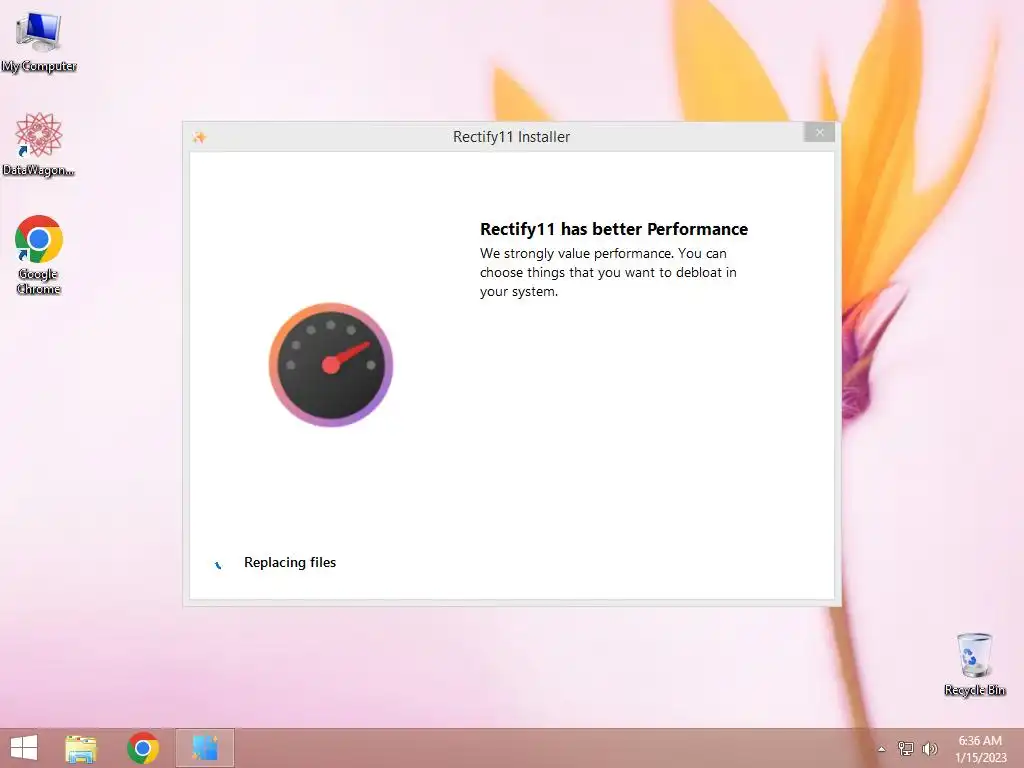Launch Chrome from the taskbar
The width and height of the screenshot is (1024, 768).
coord(143,748)
